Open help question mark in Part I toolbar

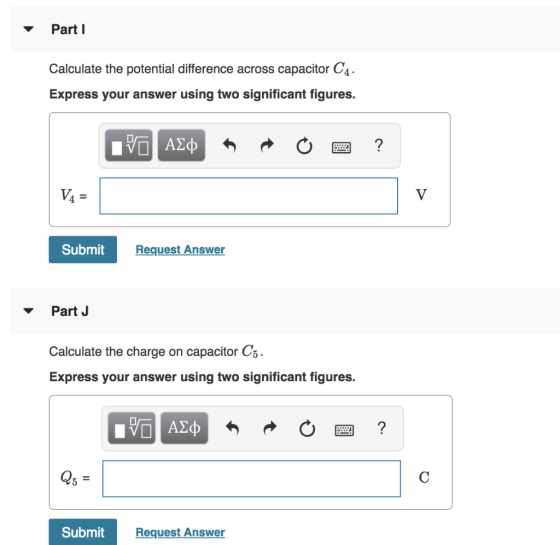pos(379,145)
